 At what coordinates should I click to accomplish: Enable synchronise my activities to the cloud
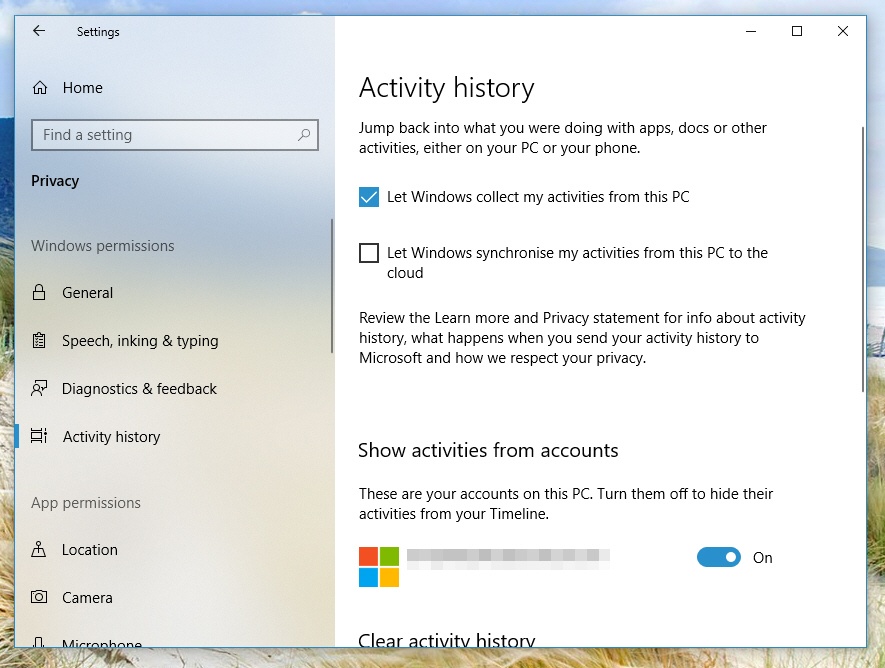click(x=369, y=253)
